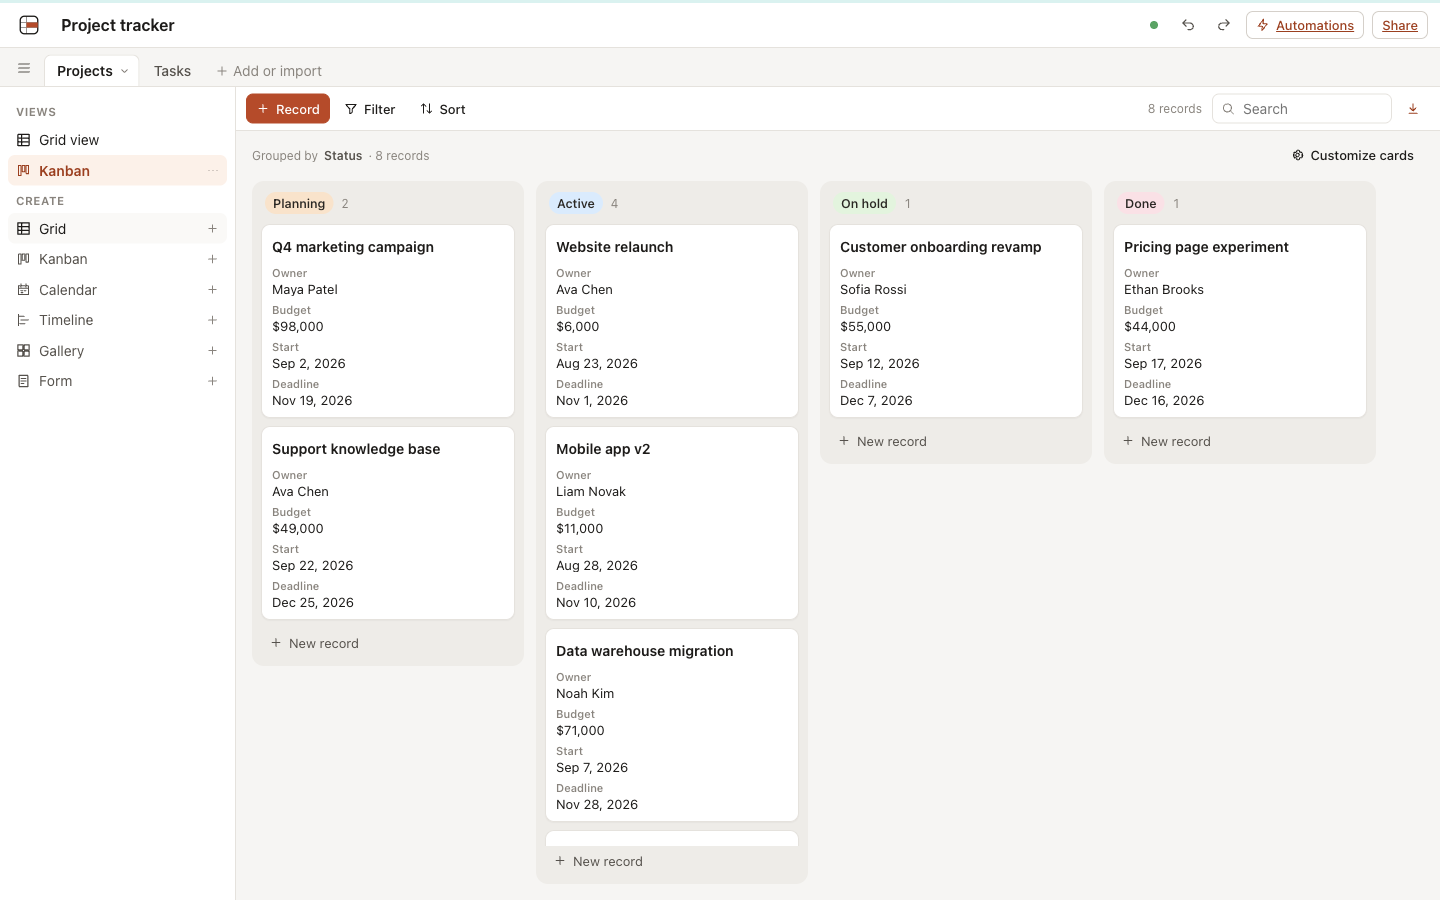Click the undo arrow icon

[1188, 25]
